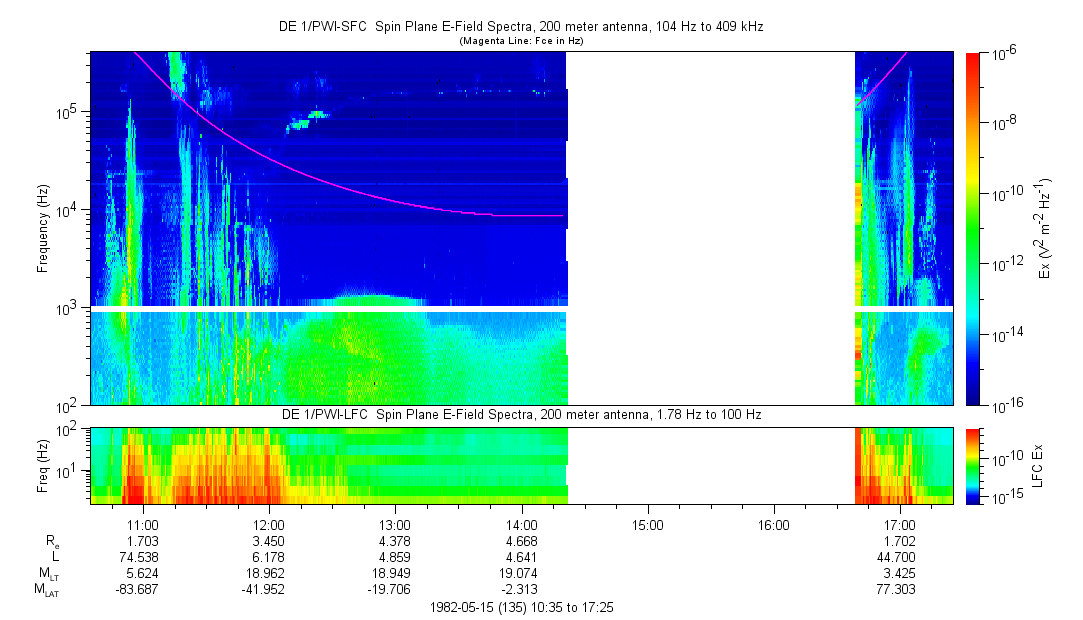The image size is (1083, 620).
Task: Click the white data gap in SFC spectrogram
Action: (710, 228)
